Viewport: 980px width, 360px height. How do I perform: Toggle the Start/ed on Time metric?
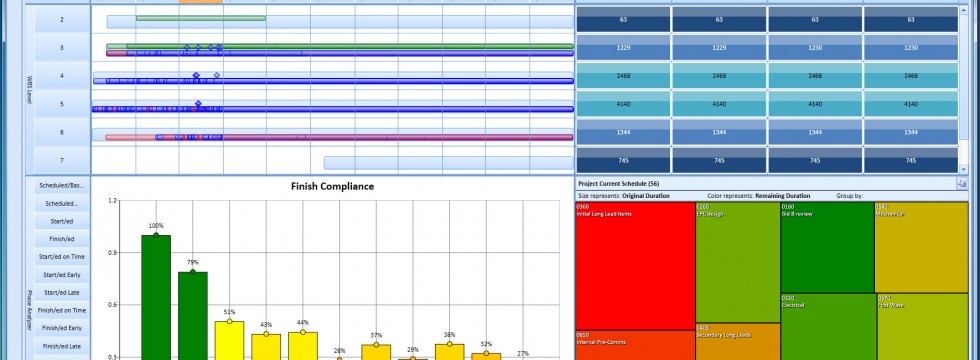[62, 257]
